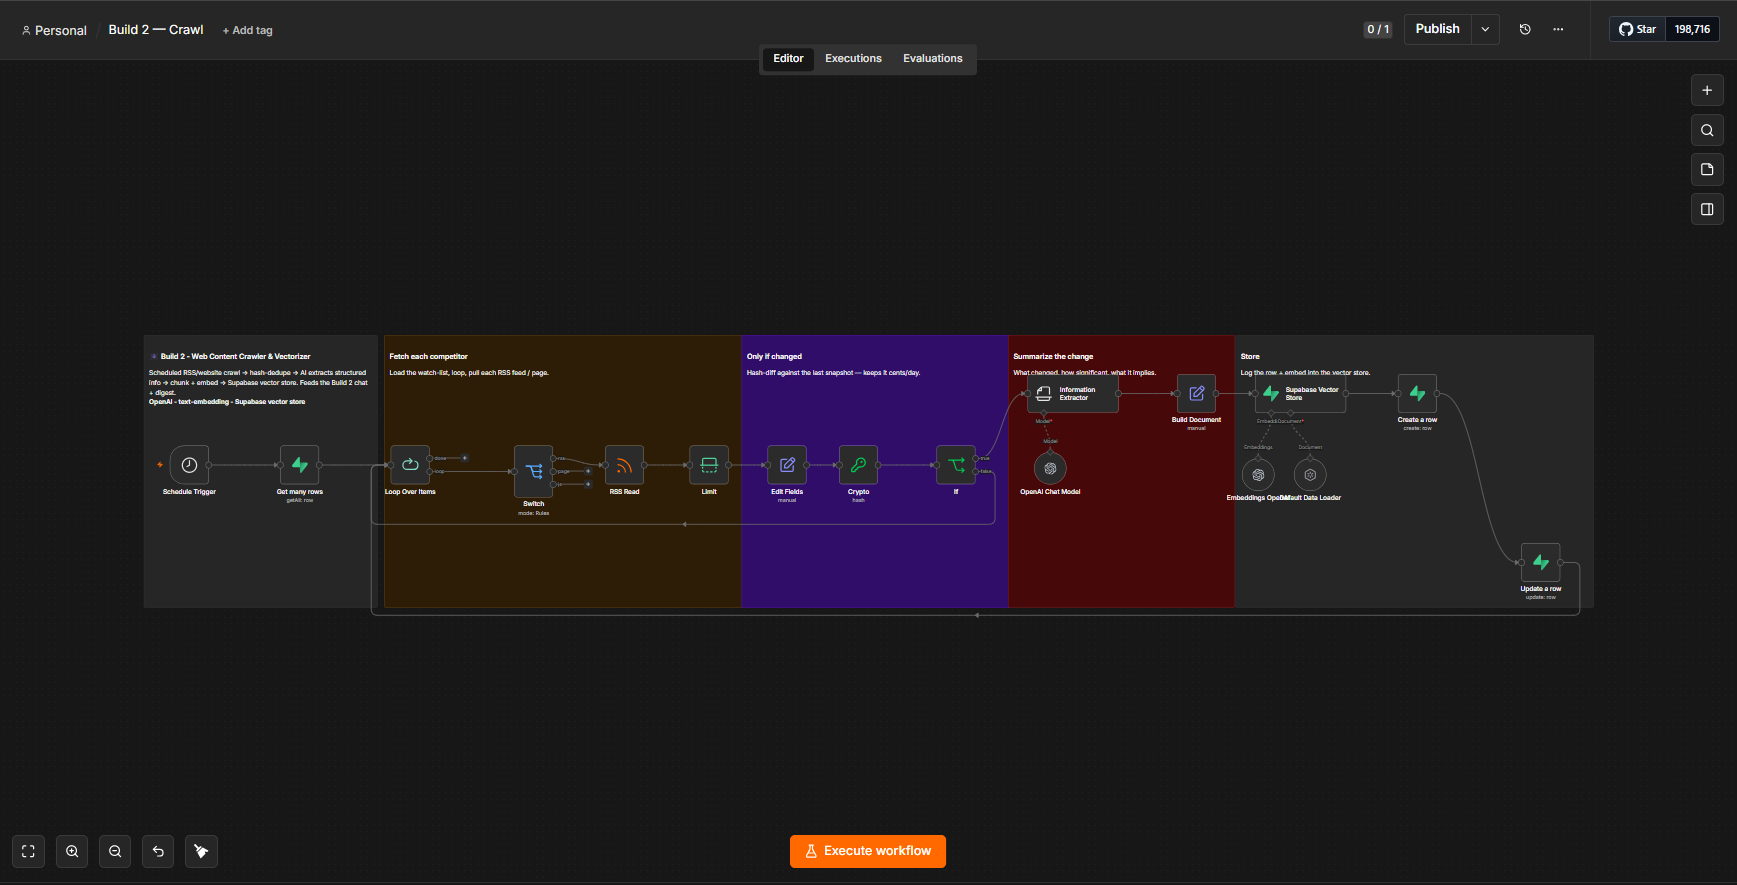1737x885 pixels.
Task: Open the Information Extractor node
Action: [1073, 394]
